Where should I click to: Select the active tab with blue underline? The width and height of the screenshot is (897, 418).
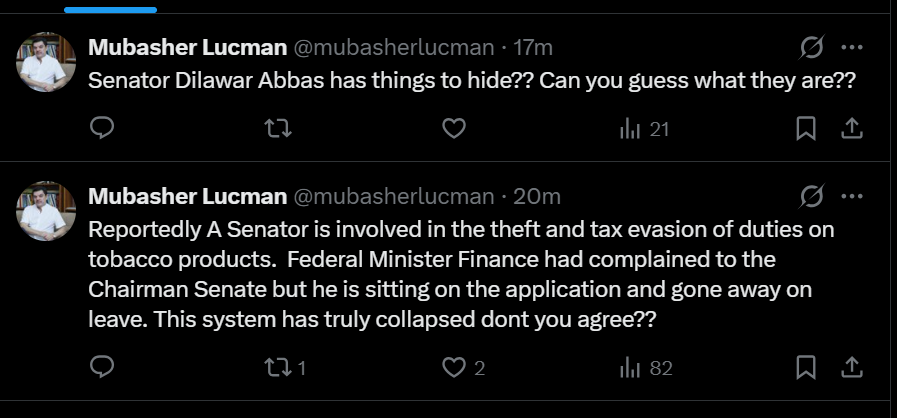coord(110,10)
